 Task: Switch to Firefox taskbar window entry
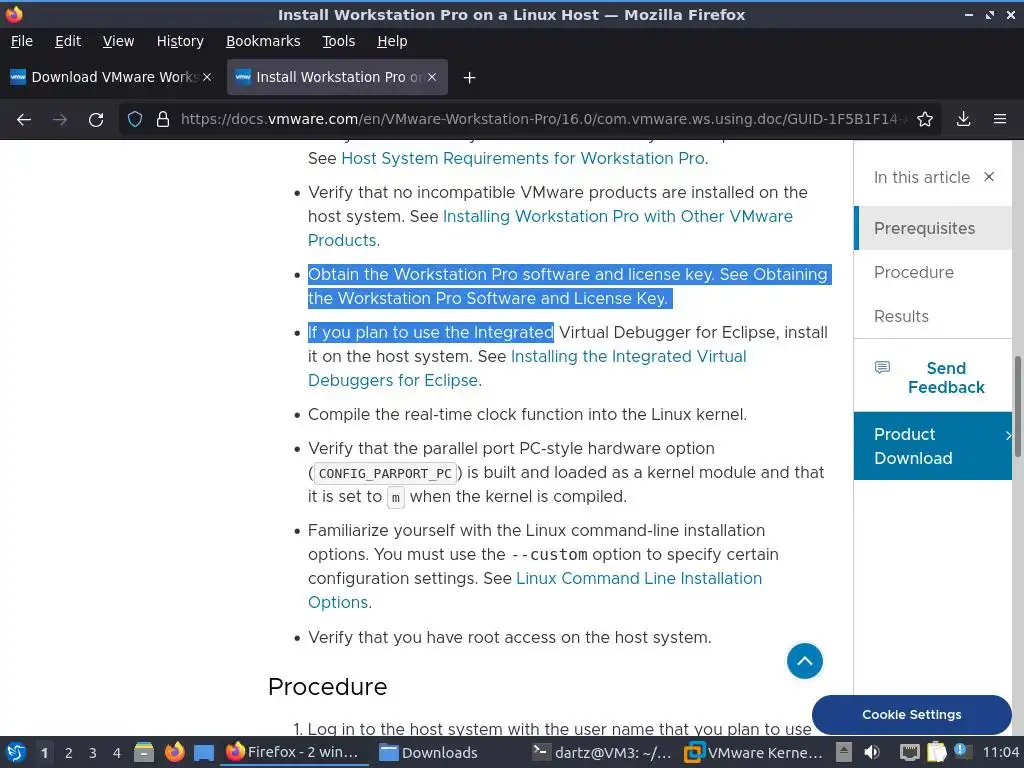(292, 752)
